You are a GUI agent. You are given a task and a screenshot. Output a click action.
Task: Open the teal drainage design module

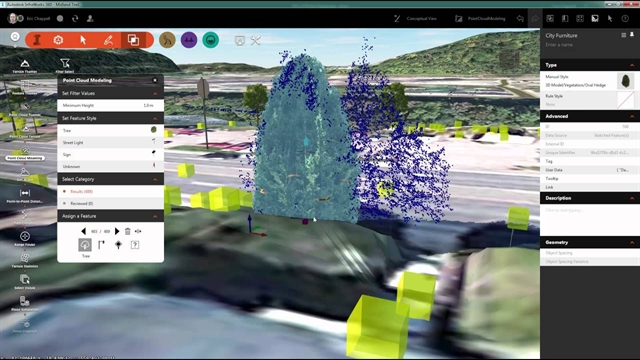tap(211, 40)
